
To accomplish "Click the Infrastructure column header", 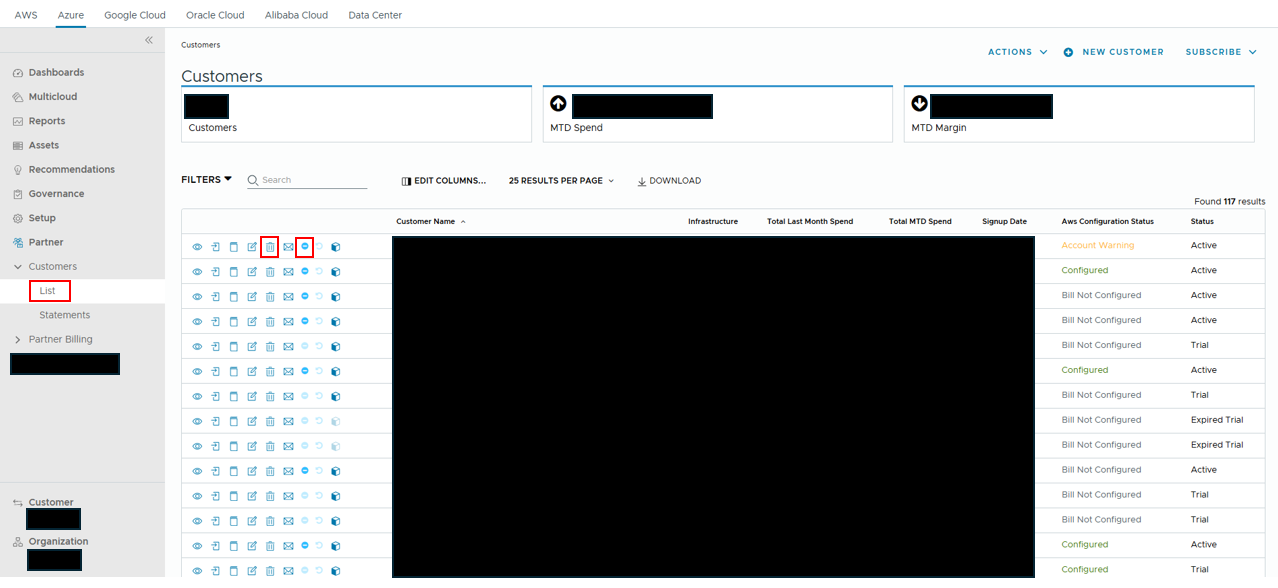I will coord(713,222).
